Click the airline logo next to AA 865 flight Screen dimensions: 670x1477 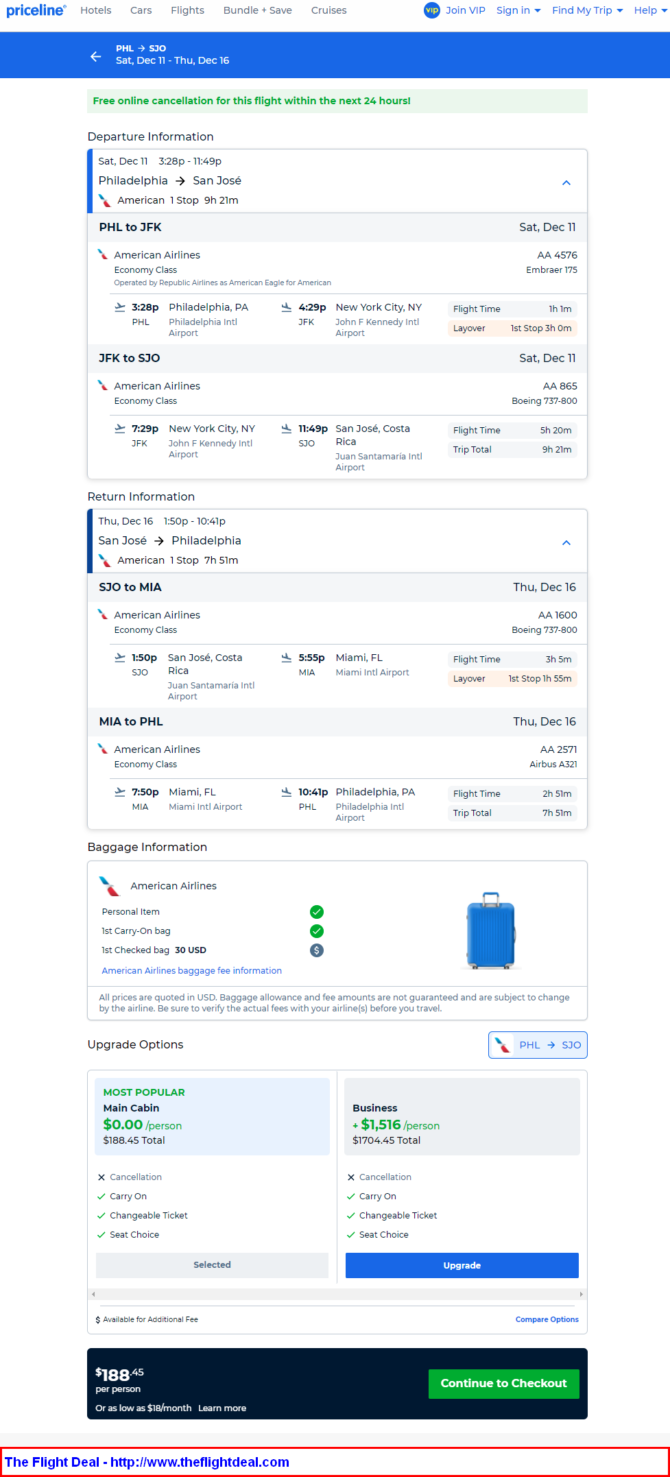click(x=102, y=385)
